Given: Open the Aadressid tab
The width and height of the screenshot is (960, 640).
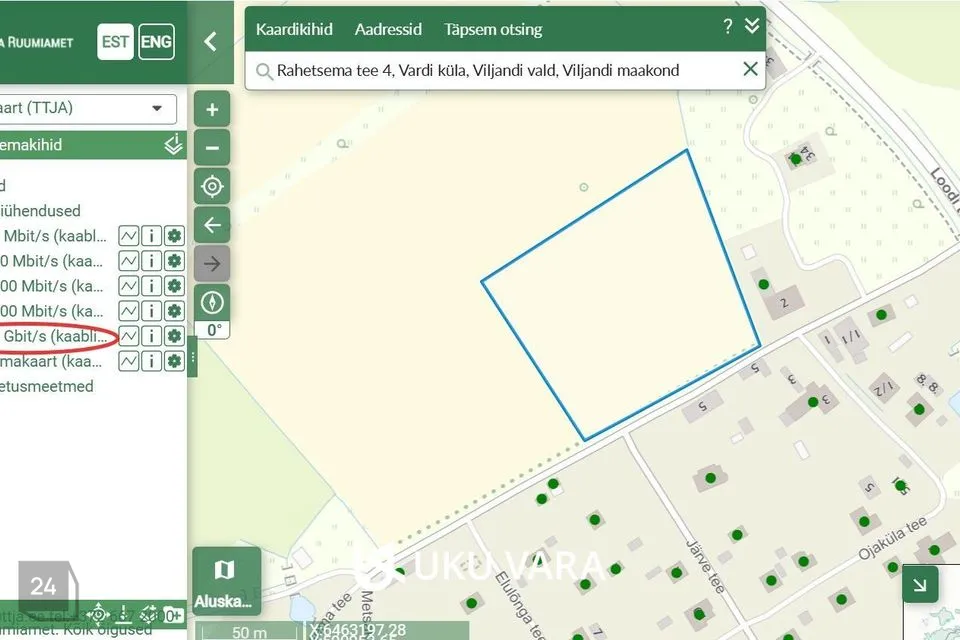Looking at the screenshot, I should pyautogui.click(x=388, y=29).
